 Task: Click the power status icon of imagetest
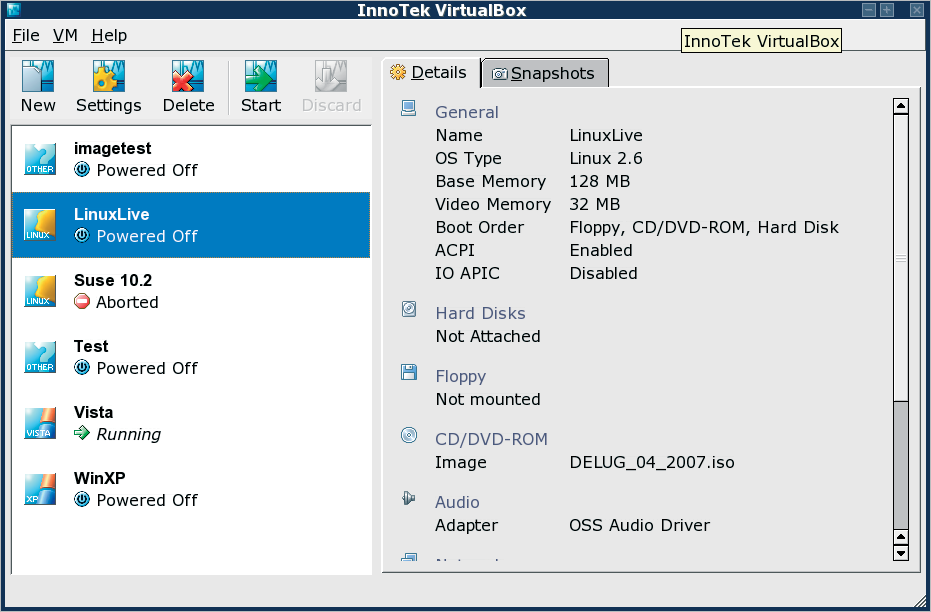[x=82, y=170]
